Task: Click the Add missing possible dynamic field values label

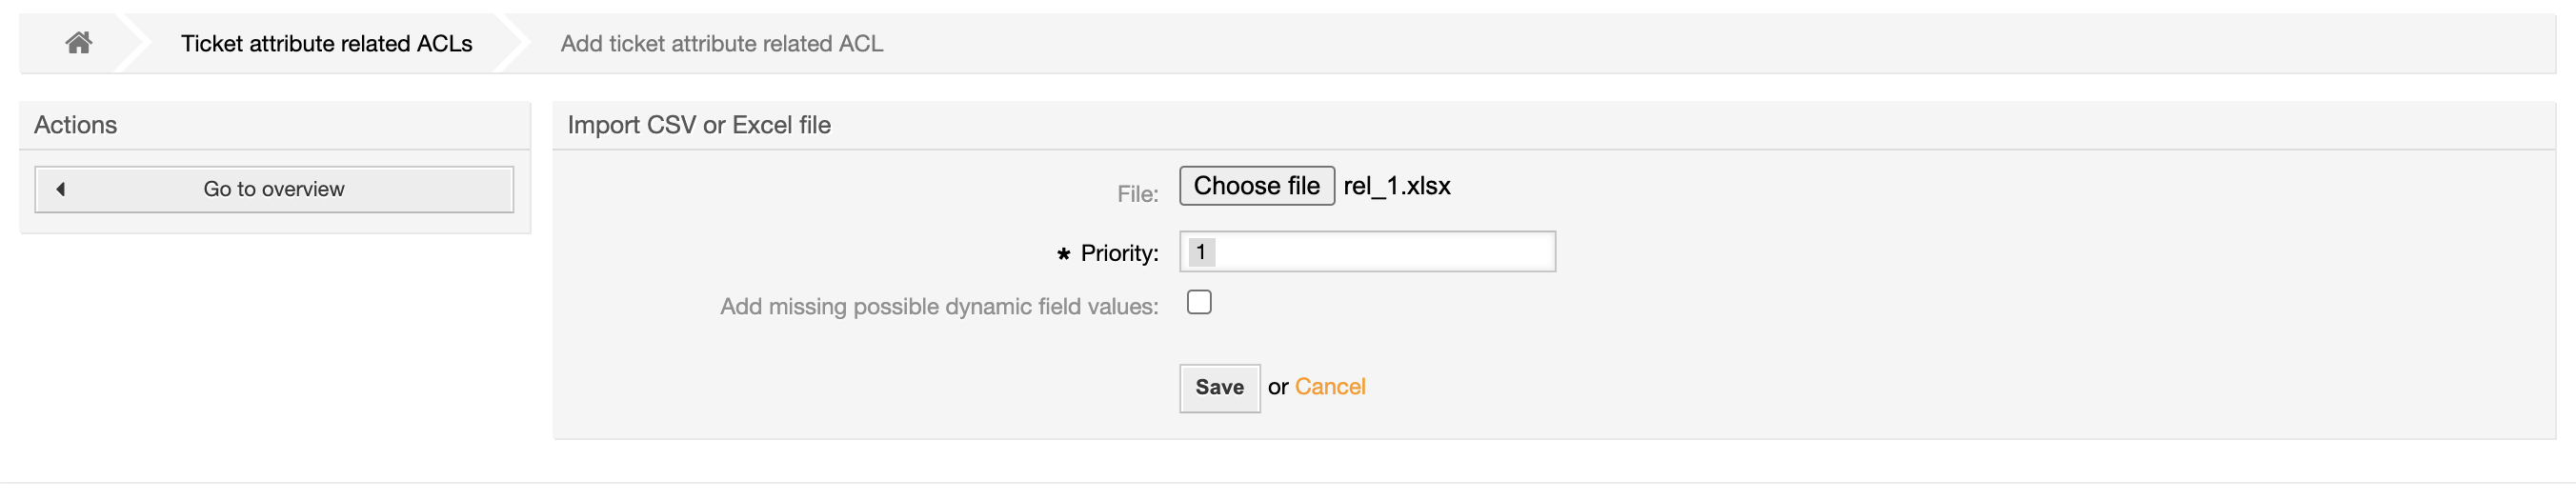Action: [x=938, y=306]
